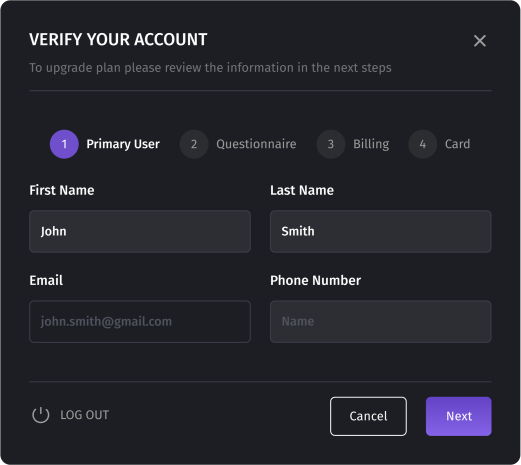The height and width of the screenshot is (465, 521).
Task: Select the Email input field
Action: (x=140, y=322)
